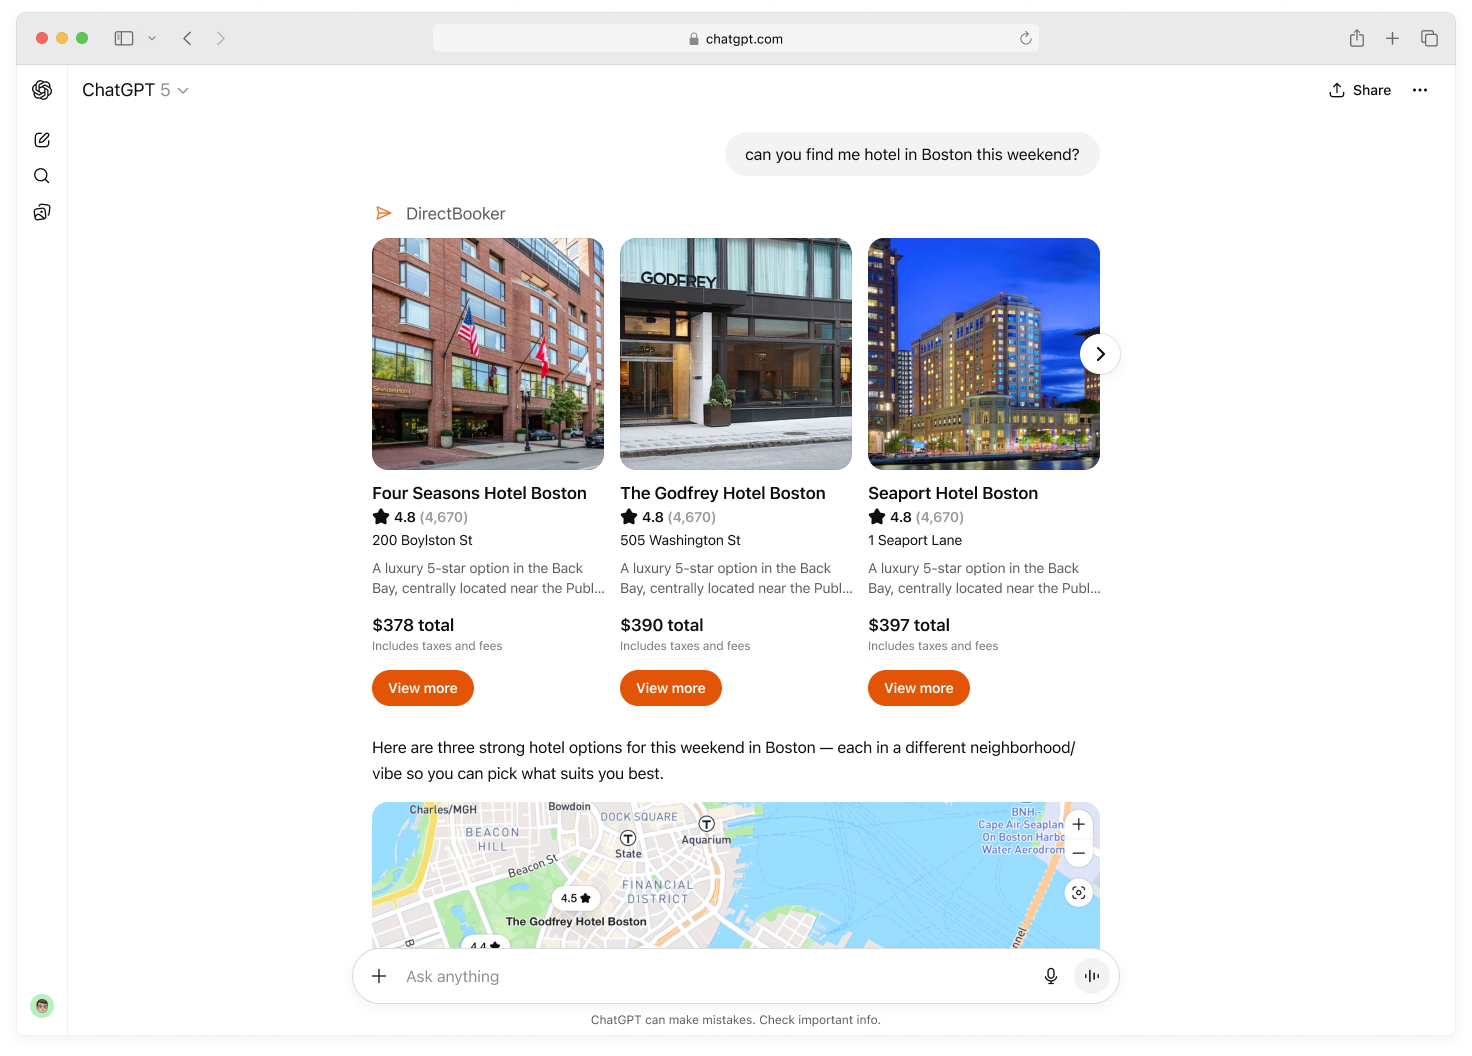
Task: Expand the sidebar options chevron
Action: pos(152,38)
